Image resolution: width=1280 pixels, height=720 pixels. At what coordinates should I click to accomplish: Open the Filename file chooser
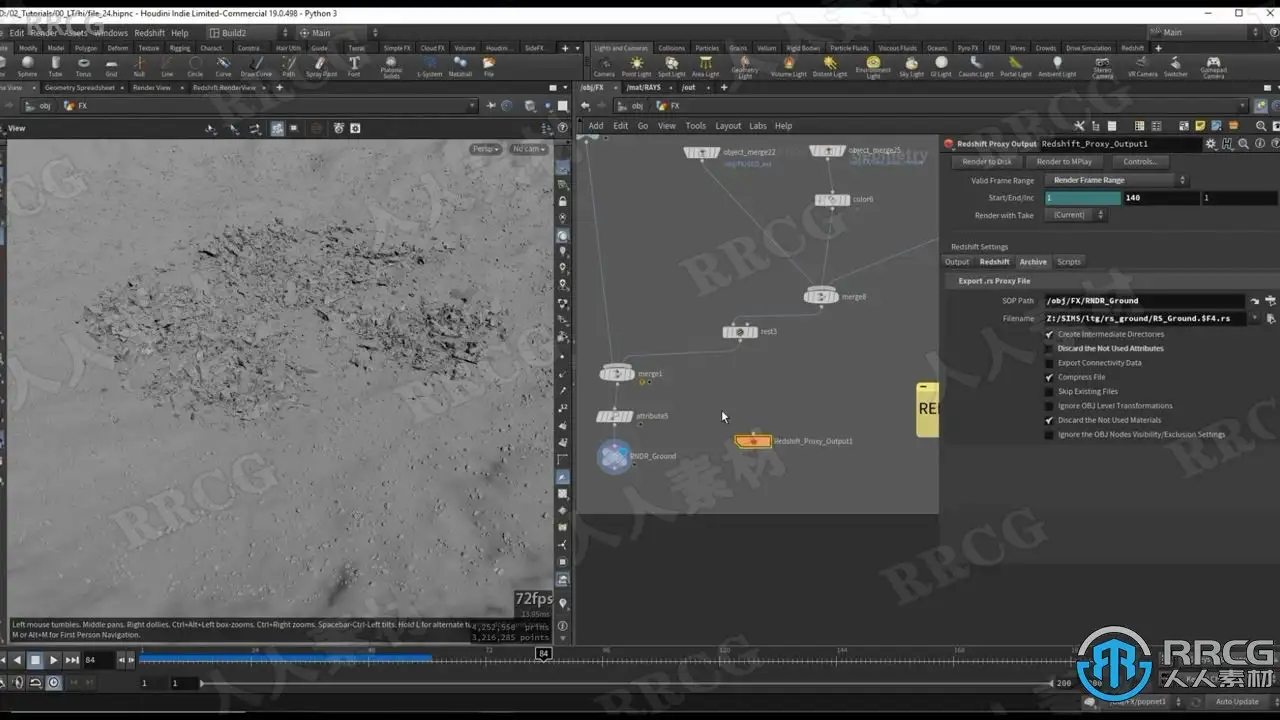point(1271,318)
